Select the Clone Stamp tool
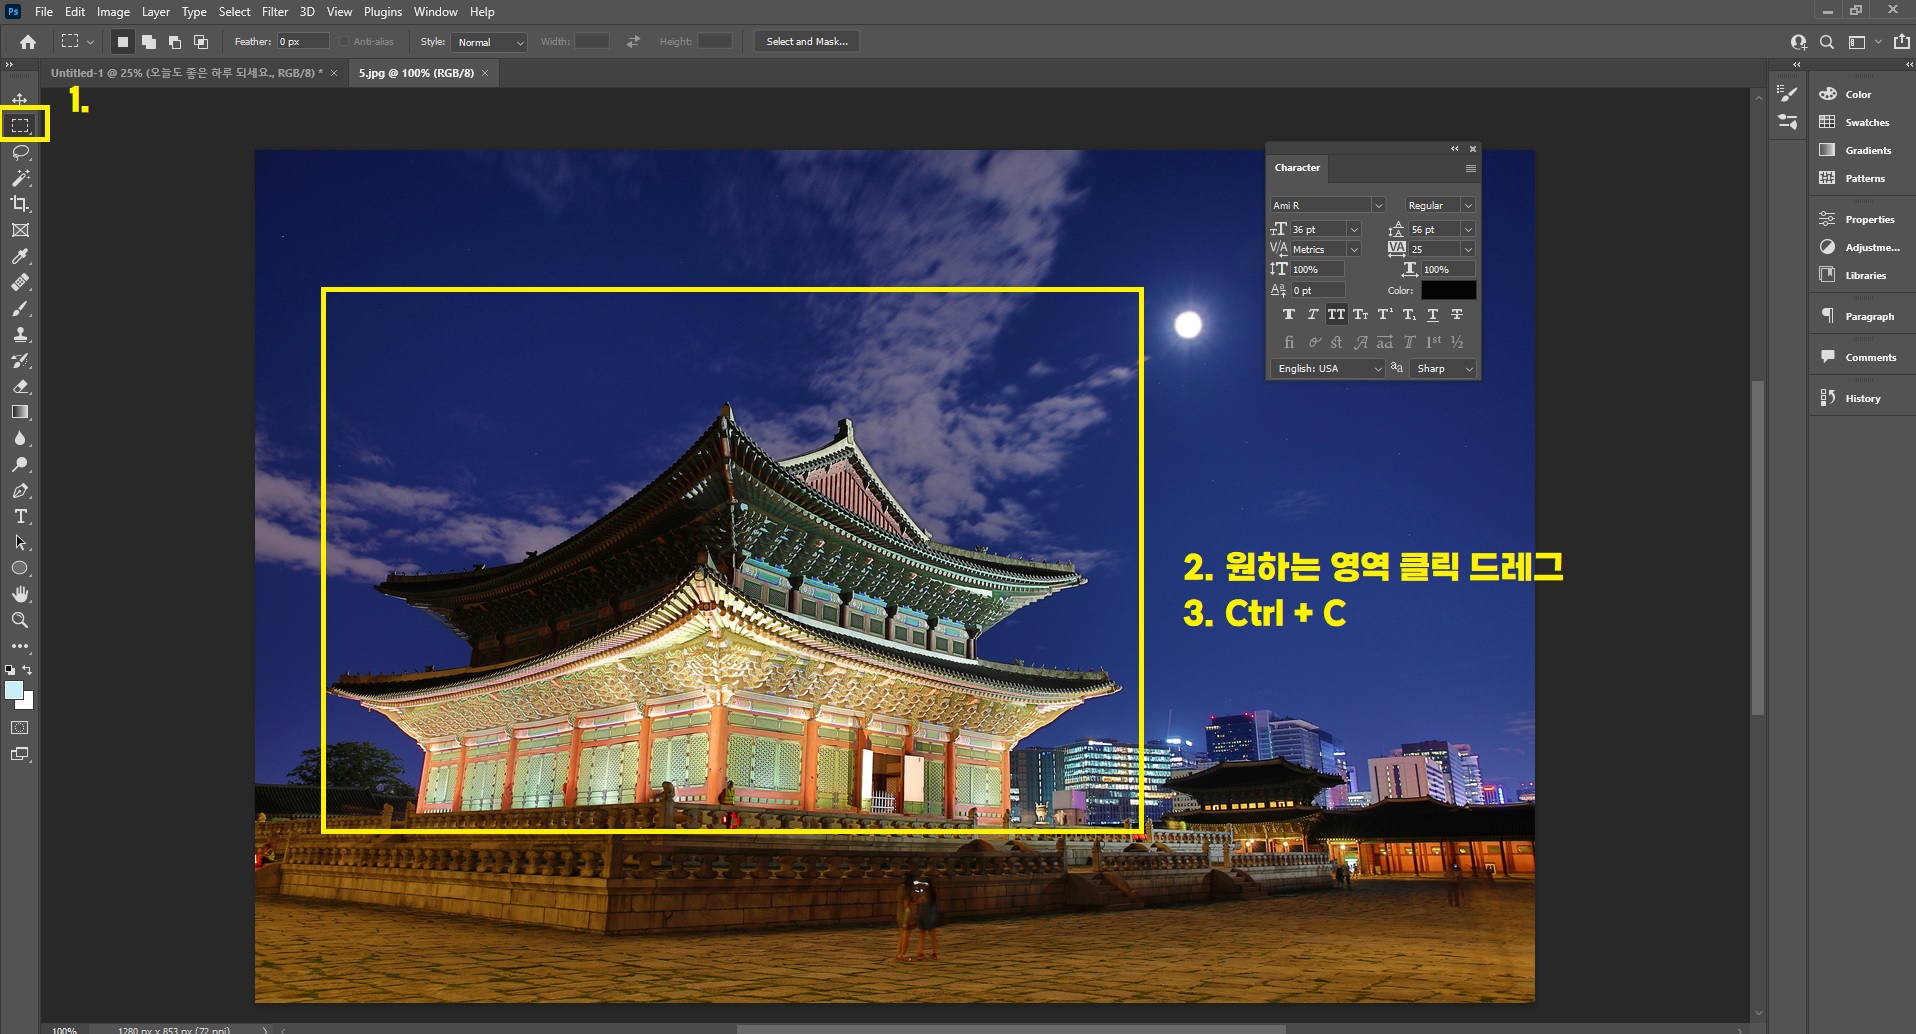The width and height of the screenshot is (1916, 1034). [x=20, y=334]
